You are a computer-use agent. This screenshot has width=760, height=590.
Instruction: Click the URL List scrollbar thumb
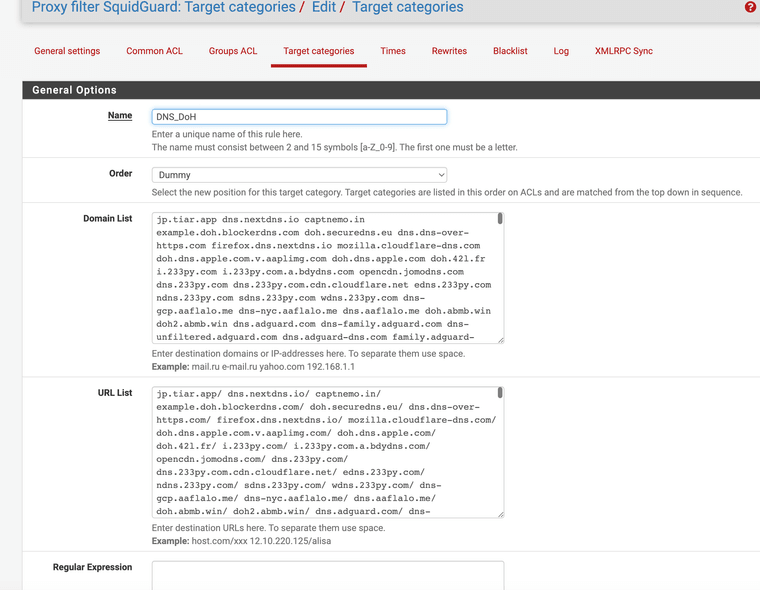tap(500, 393)
